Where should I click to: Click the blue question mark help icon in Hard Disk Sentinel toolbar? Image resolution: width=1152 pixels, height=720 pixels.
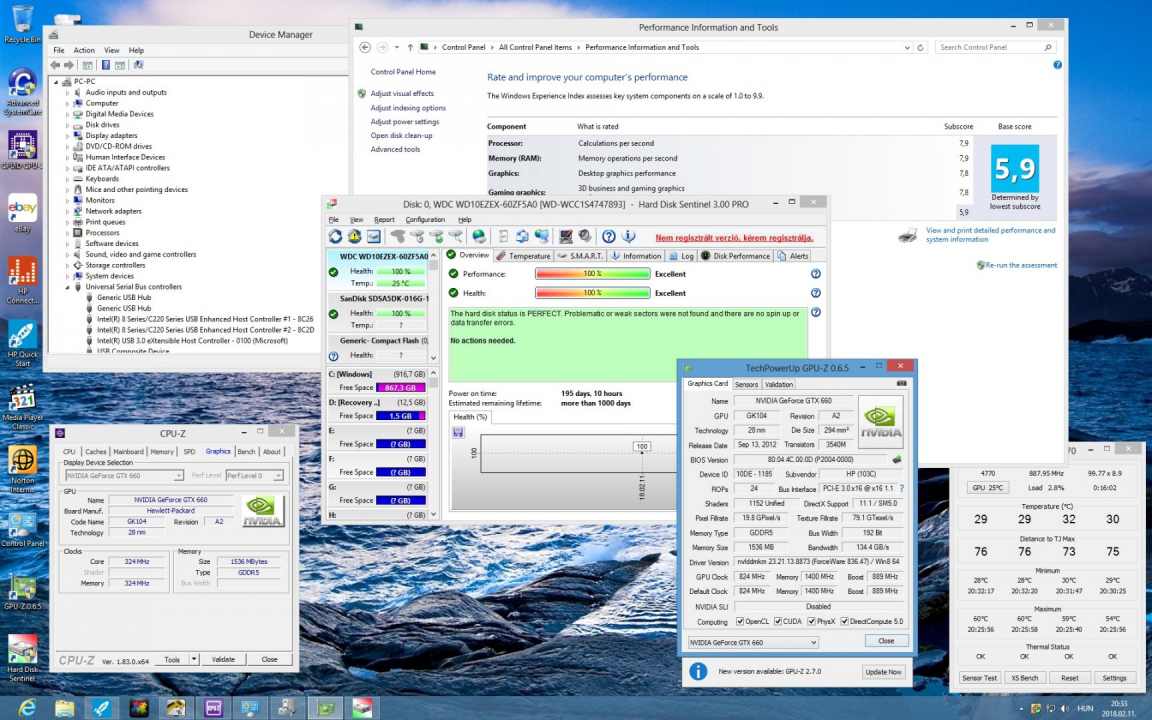tap(608, 237)
